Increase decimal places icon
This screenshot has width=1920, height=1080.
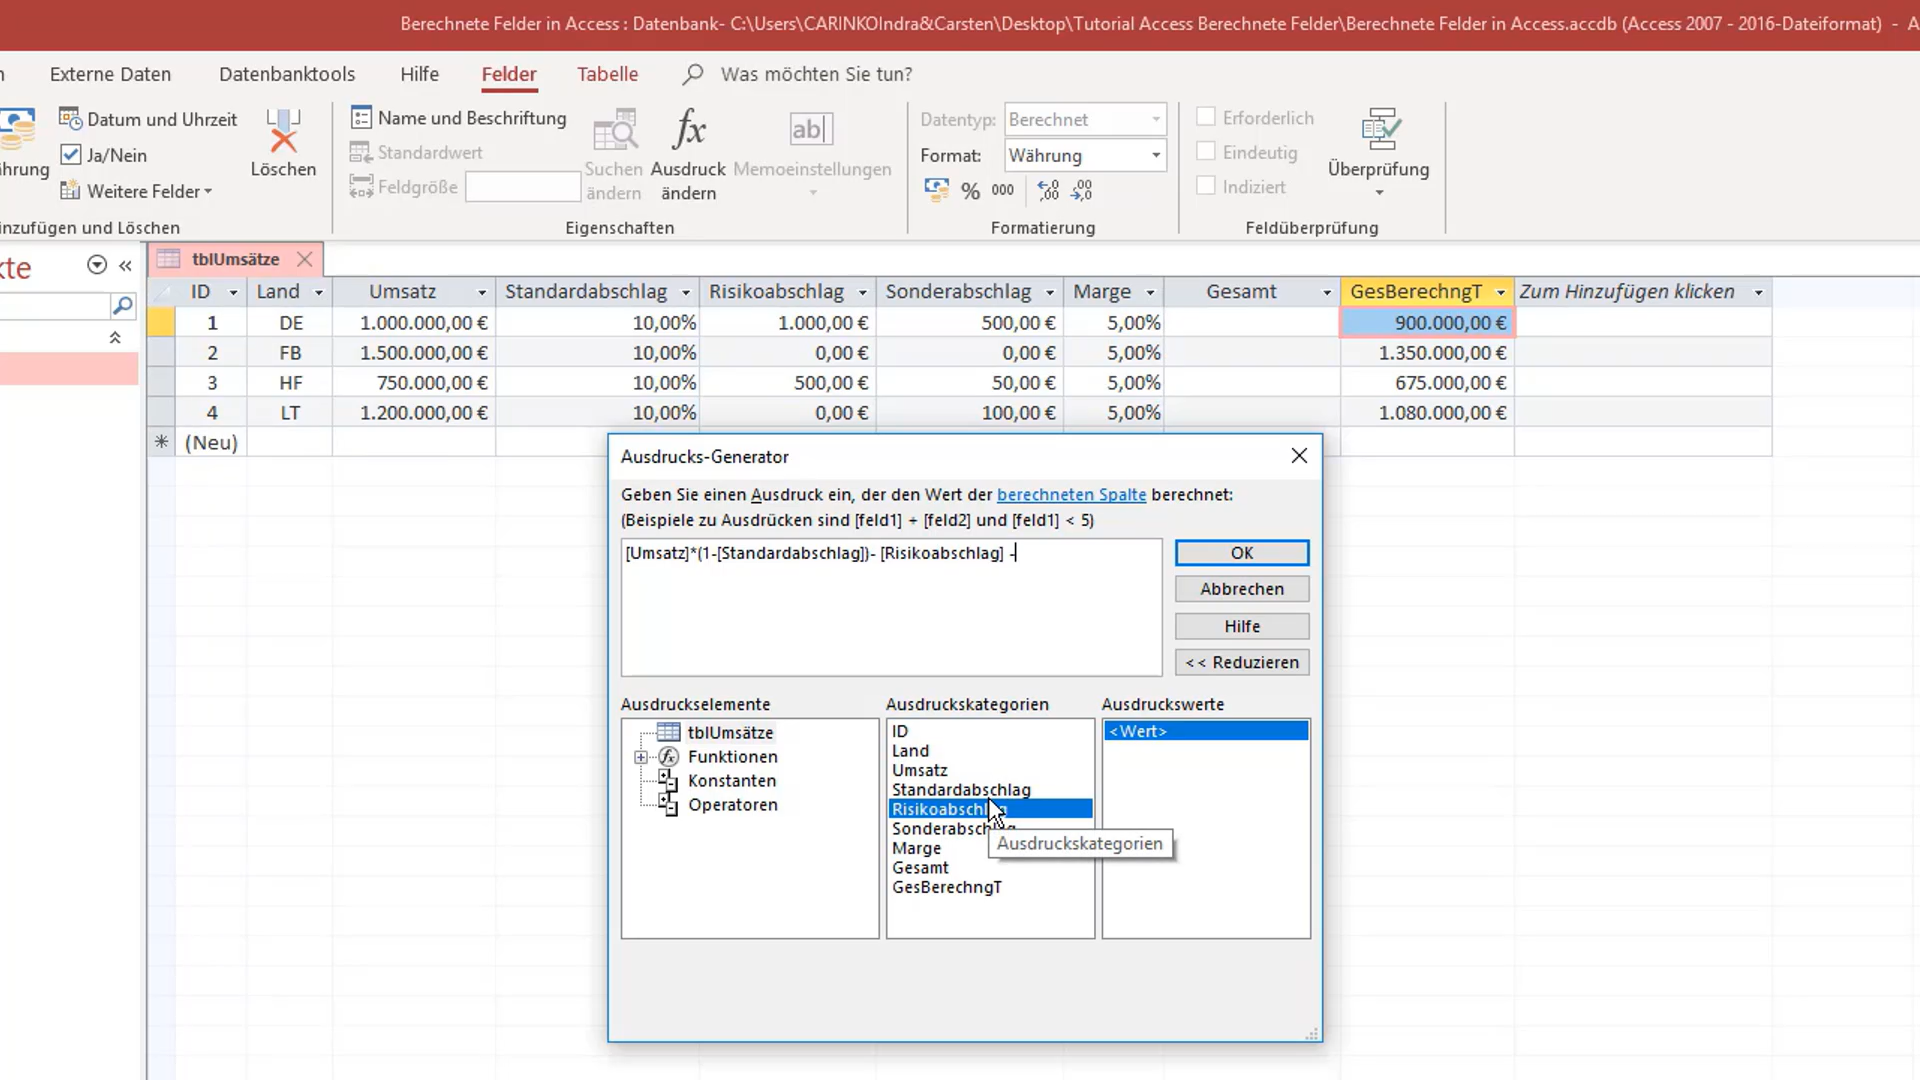[x=1048, y=190]
